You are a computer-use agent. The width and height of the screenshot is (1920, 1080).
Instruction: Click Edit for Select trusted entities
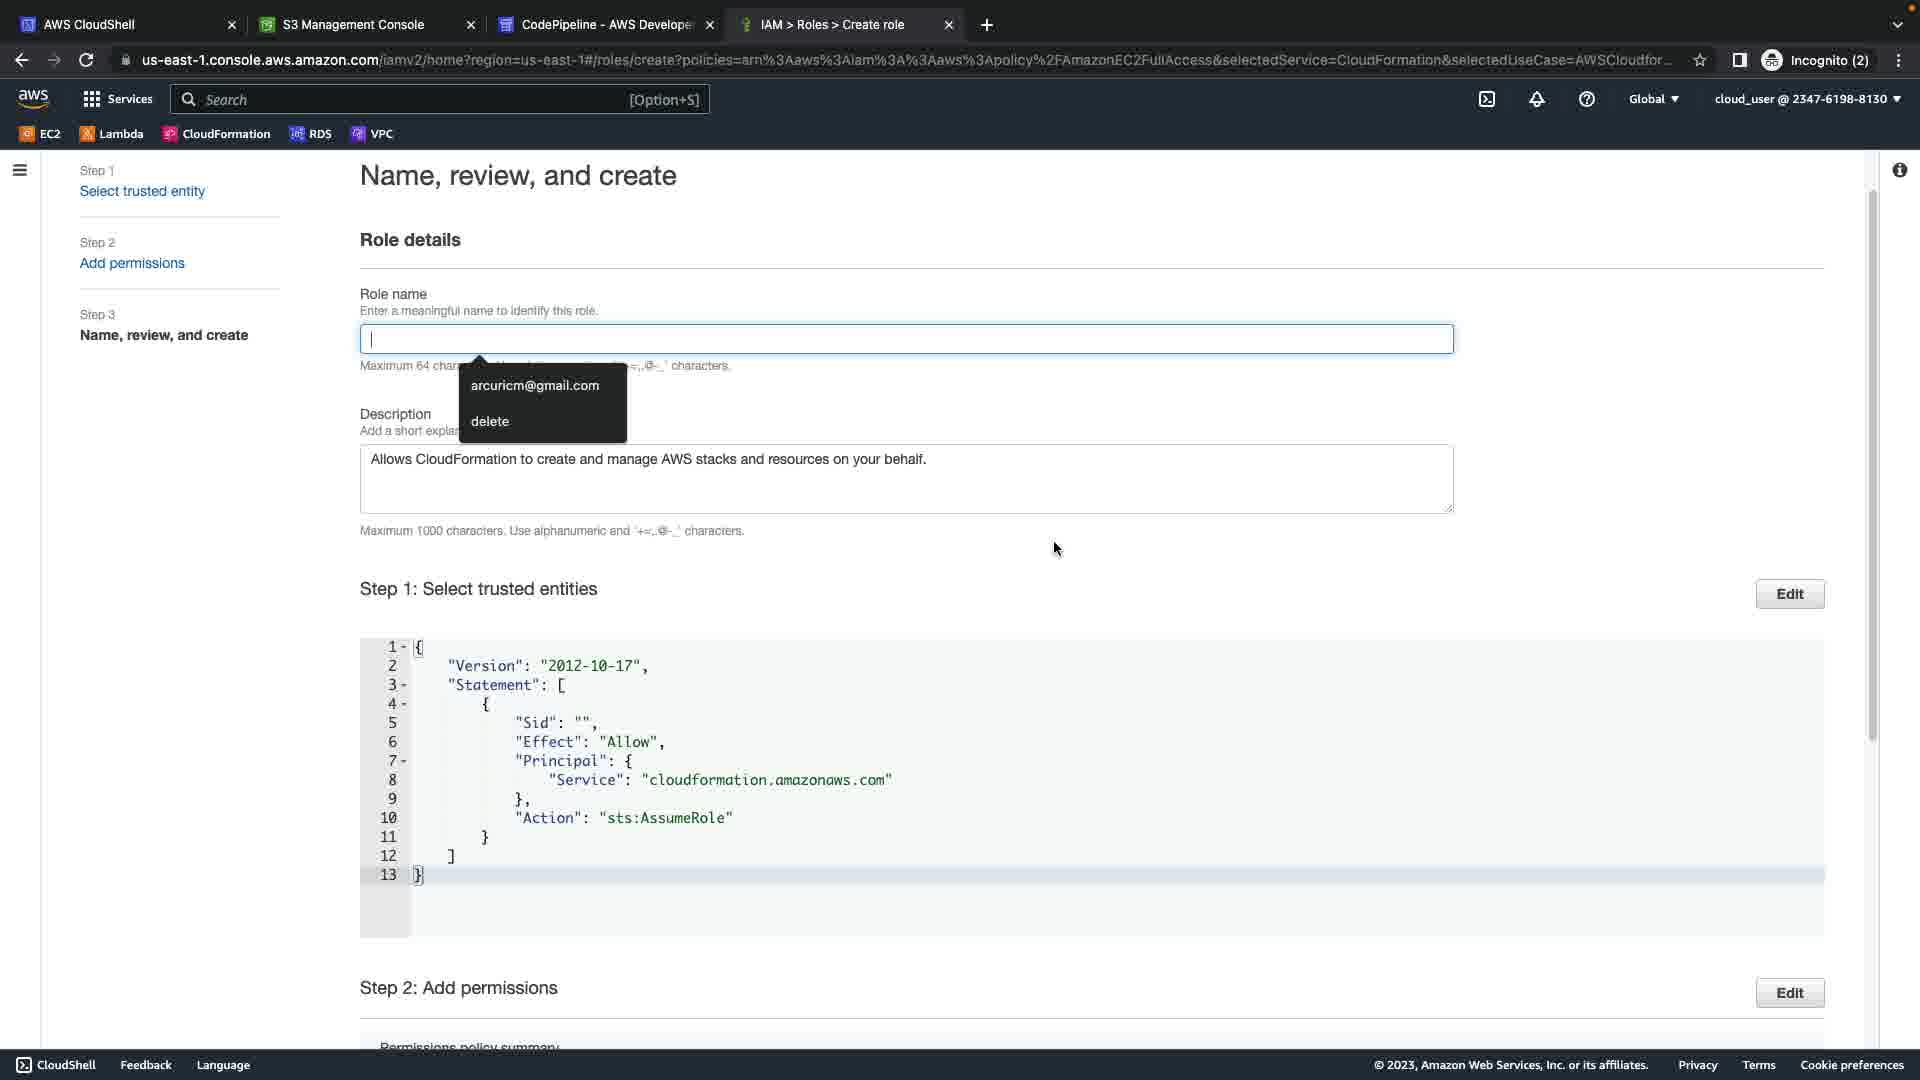(x=1789, y=594)
